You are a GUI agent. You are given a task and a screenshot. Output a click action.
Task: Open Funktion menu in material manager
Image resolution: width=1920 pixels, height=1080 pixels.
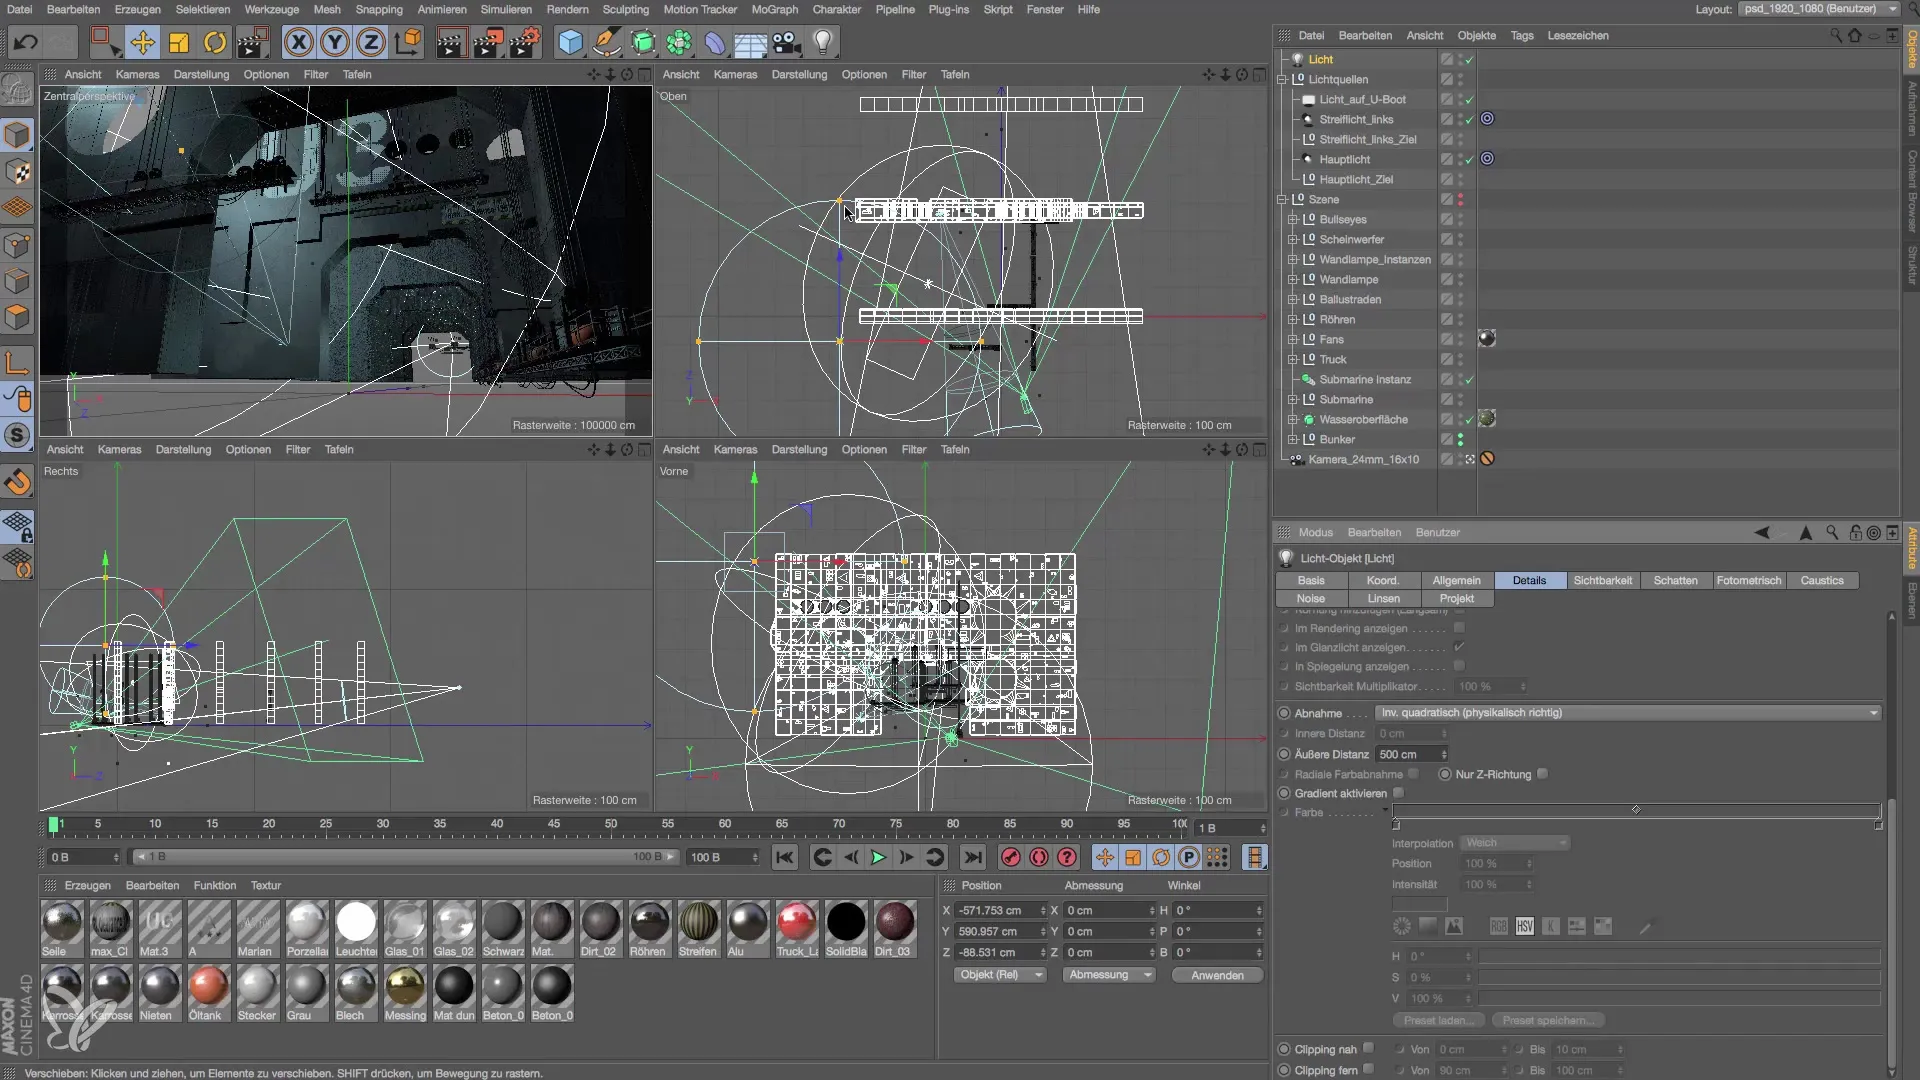215,885
